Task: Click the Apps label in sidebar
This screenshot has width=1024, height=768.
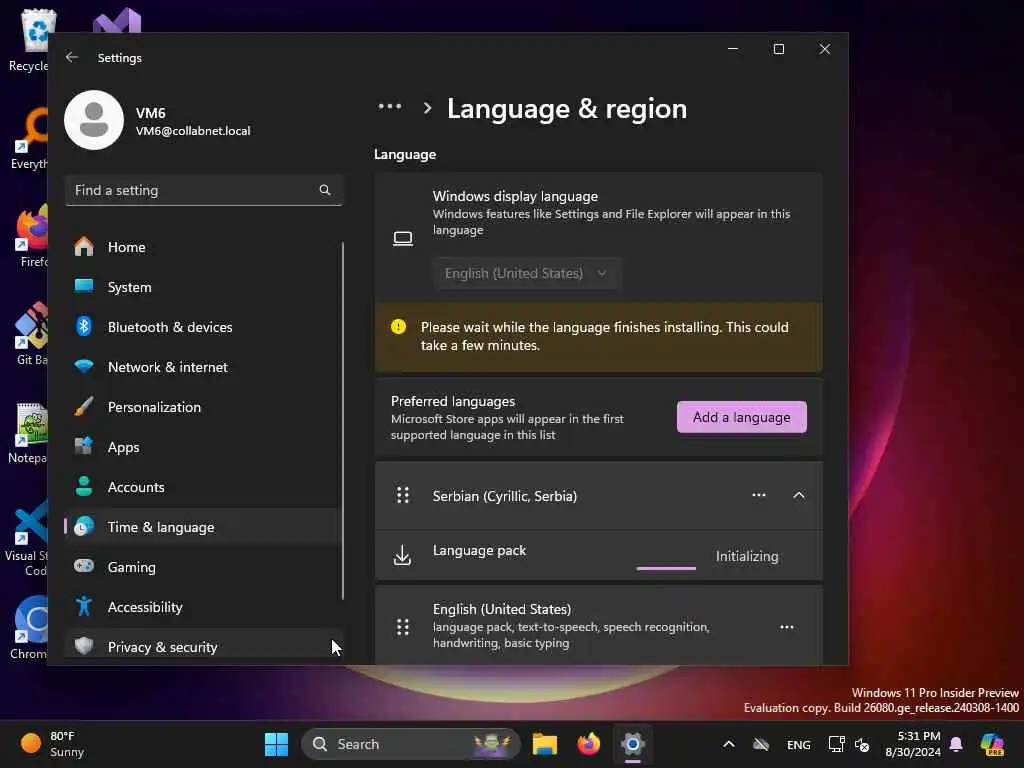Action: [x=123, y=447]
